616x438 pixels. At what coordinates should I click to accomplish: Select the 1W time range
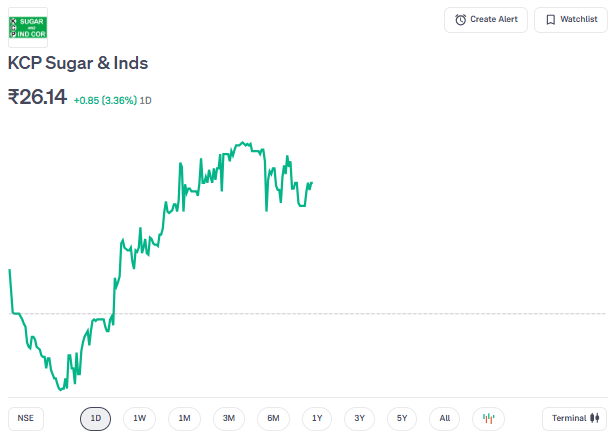pyautogui.click(x=140, y=418)
